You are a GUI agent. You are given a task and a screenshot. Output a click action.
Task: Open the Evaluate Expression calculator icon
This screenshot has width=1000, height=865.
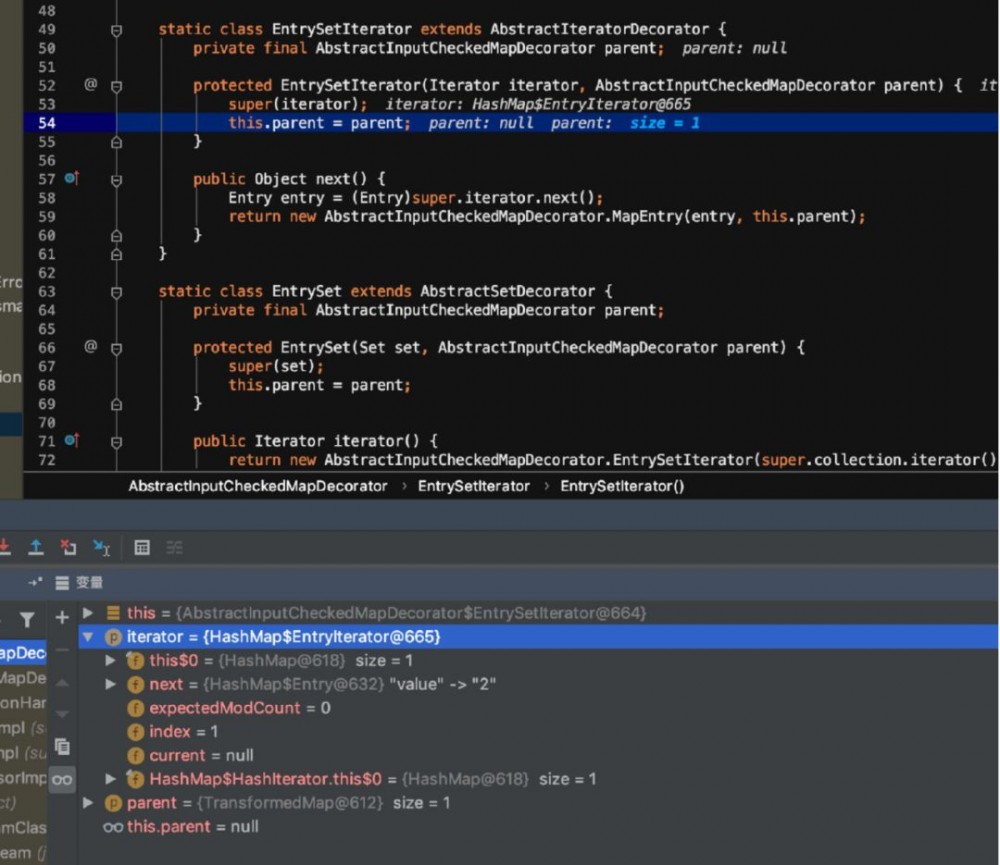click(x=142, y=547)
